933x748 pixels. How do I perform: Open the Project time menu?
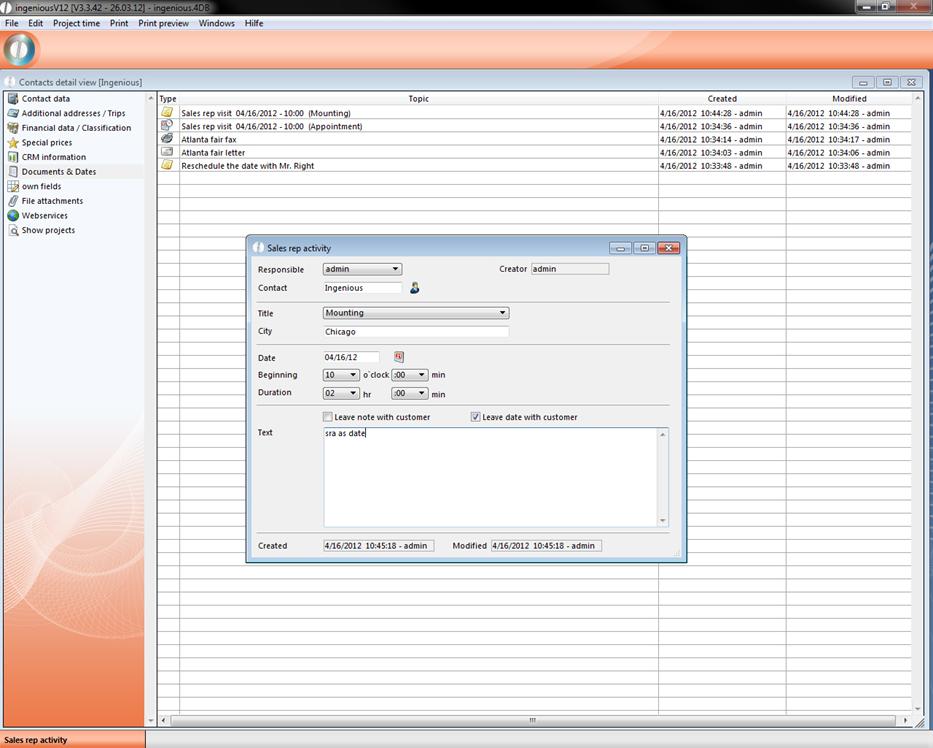76,23
